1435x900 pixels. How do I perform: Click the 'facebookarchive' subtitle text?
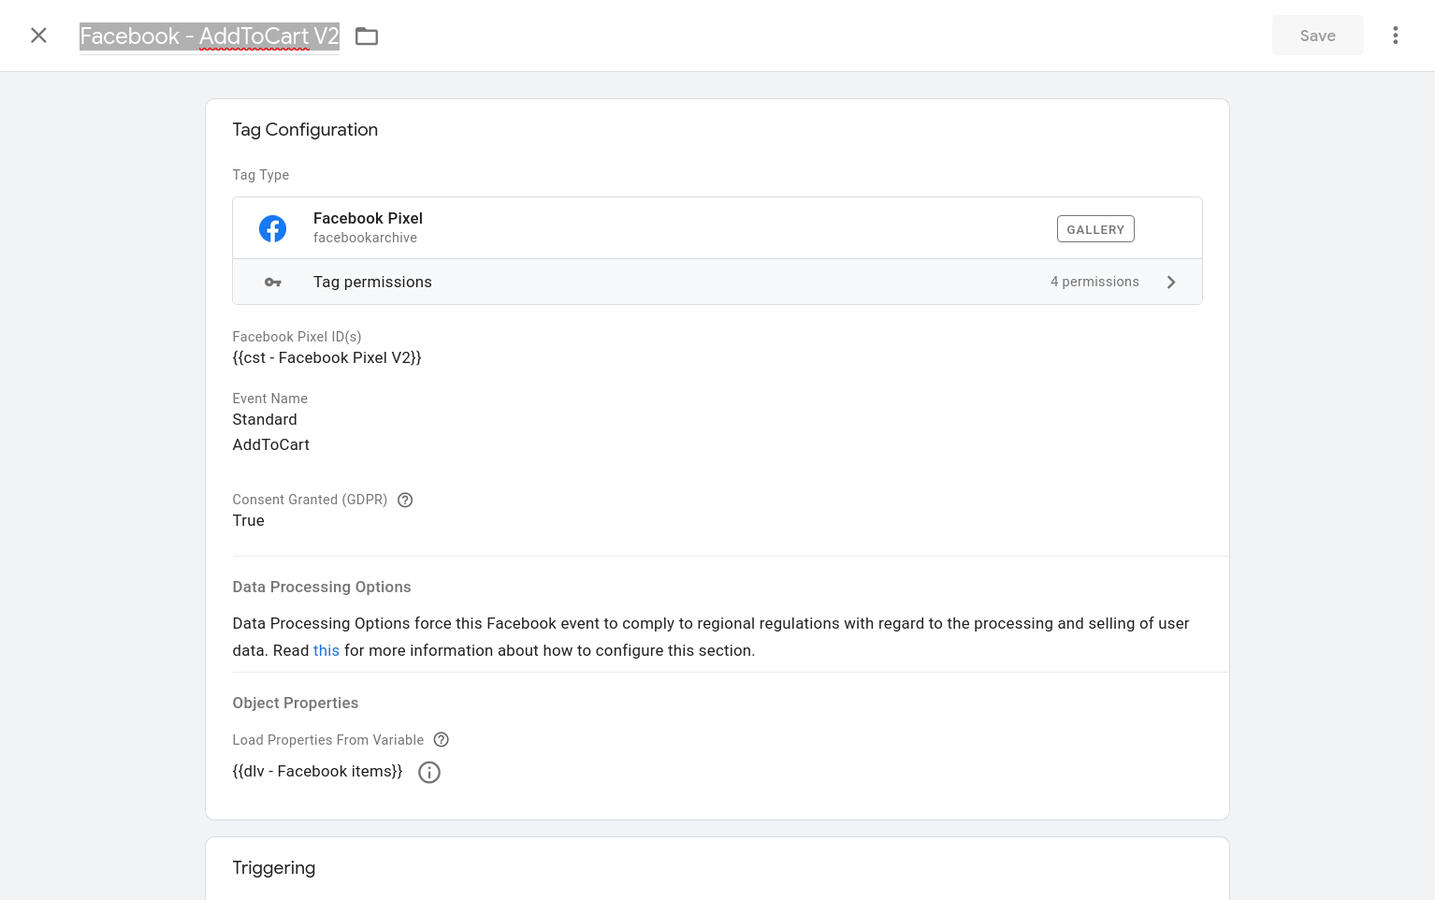[x=365, y=238]
